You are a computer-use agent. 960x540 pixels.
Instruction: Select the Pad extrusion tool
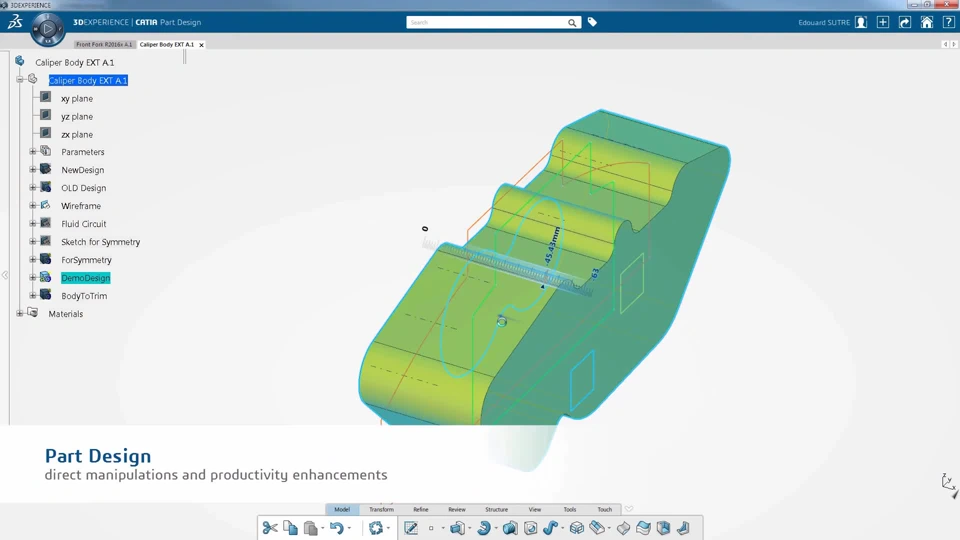[x=457, y=528]
